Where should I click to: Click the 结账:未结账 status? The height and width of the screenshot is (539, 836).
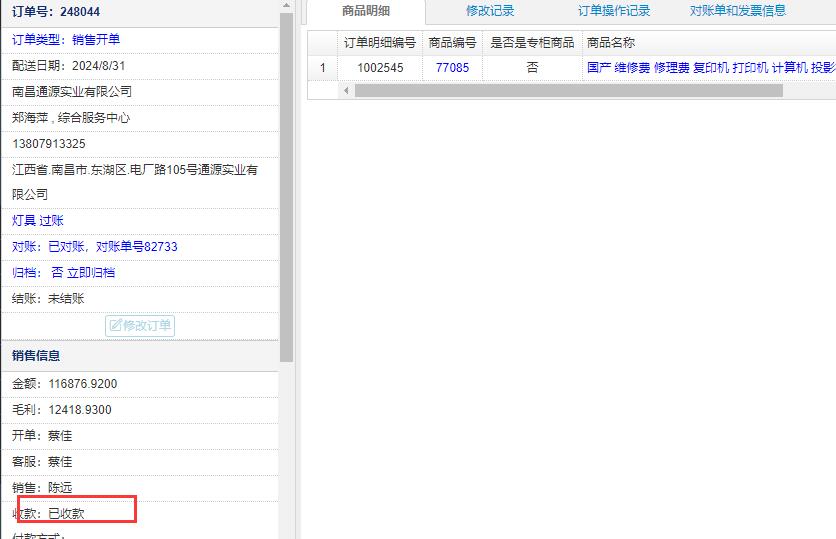(x=48, y=299)
